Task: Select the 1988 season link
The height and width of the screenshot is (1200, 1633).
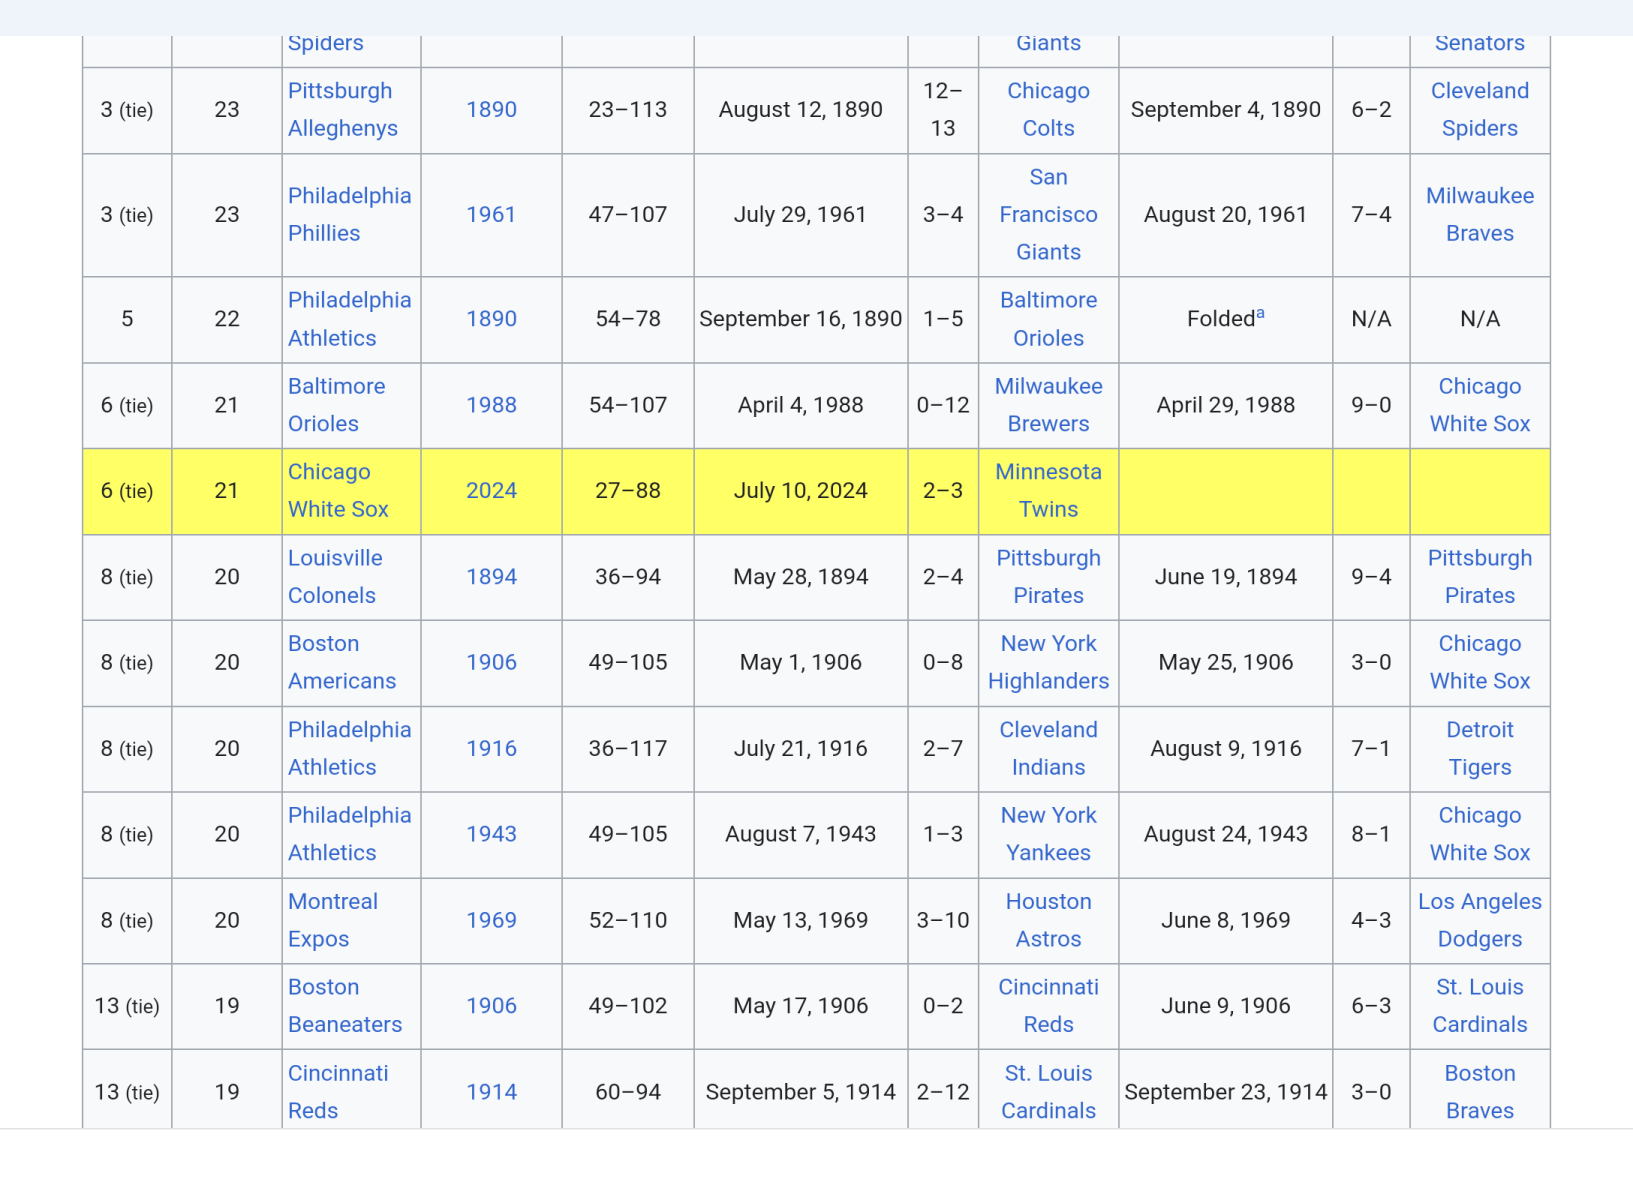Action: (491, 405)
